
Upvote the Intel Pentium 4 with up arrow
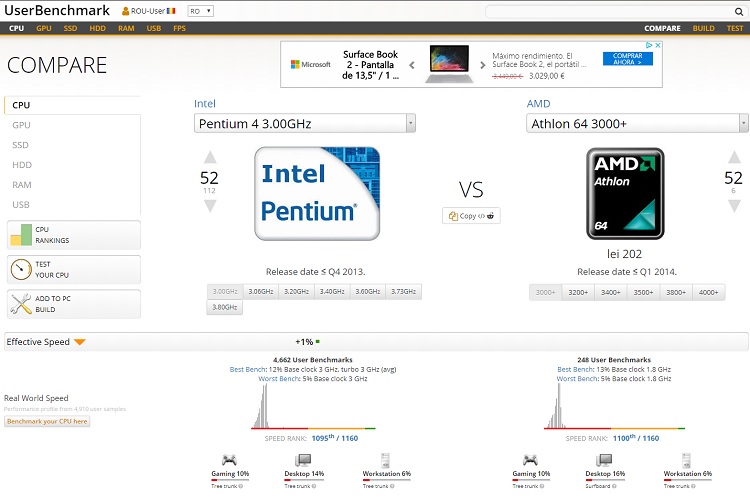click(x=209, y=157)
